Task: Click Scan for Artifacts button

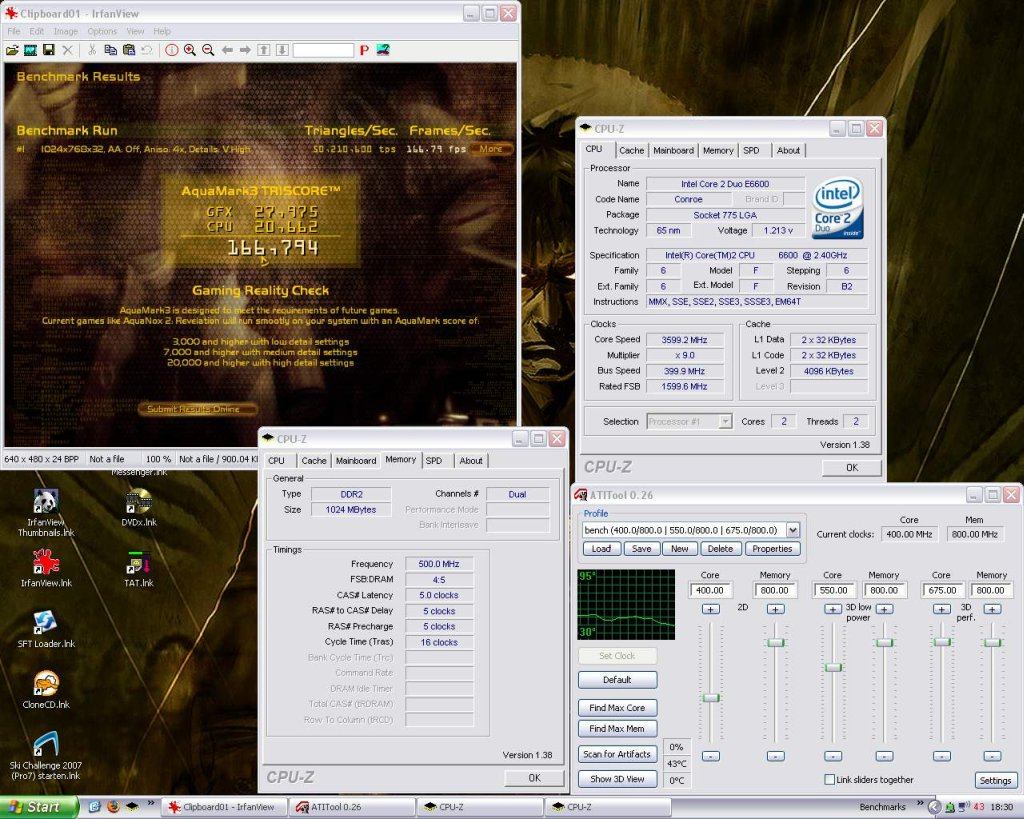Action: coord(617,754)
